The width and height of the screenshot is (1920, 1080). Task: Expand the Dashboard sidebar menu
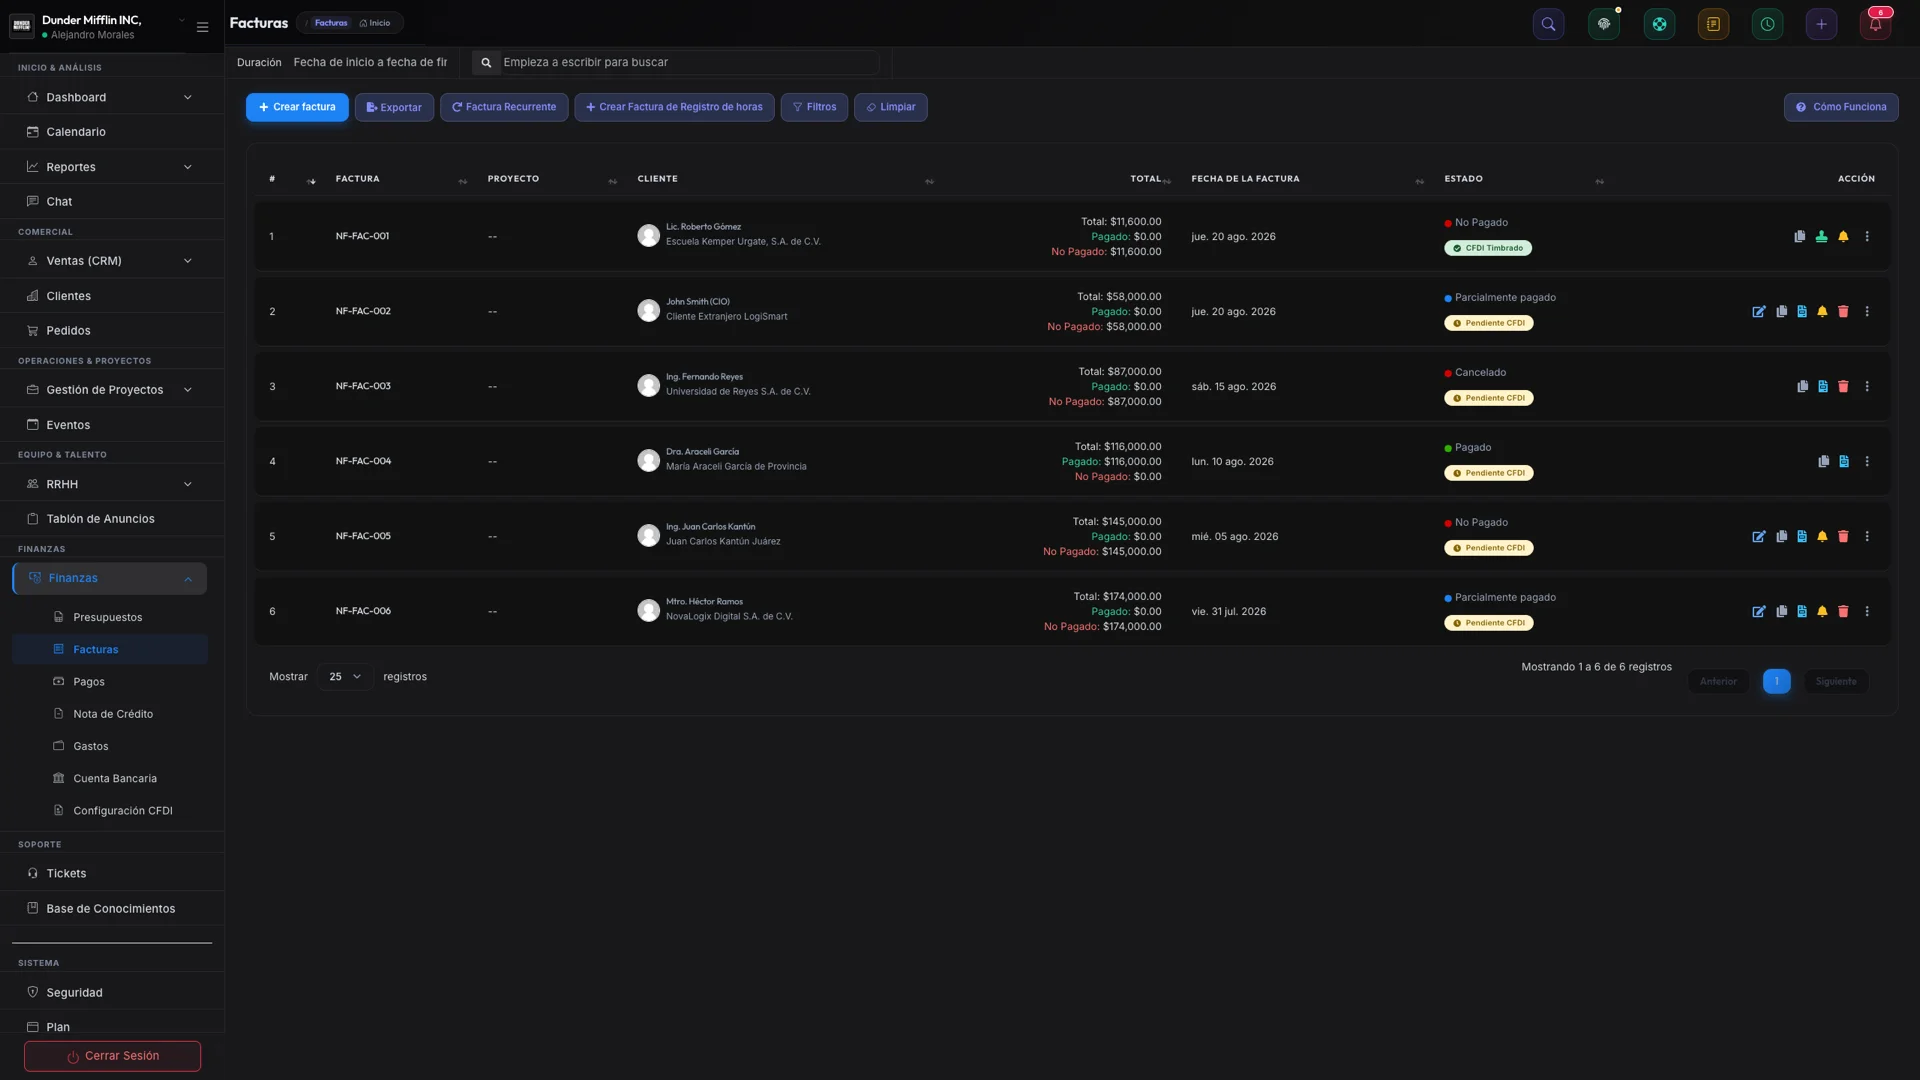[110, 97]
